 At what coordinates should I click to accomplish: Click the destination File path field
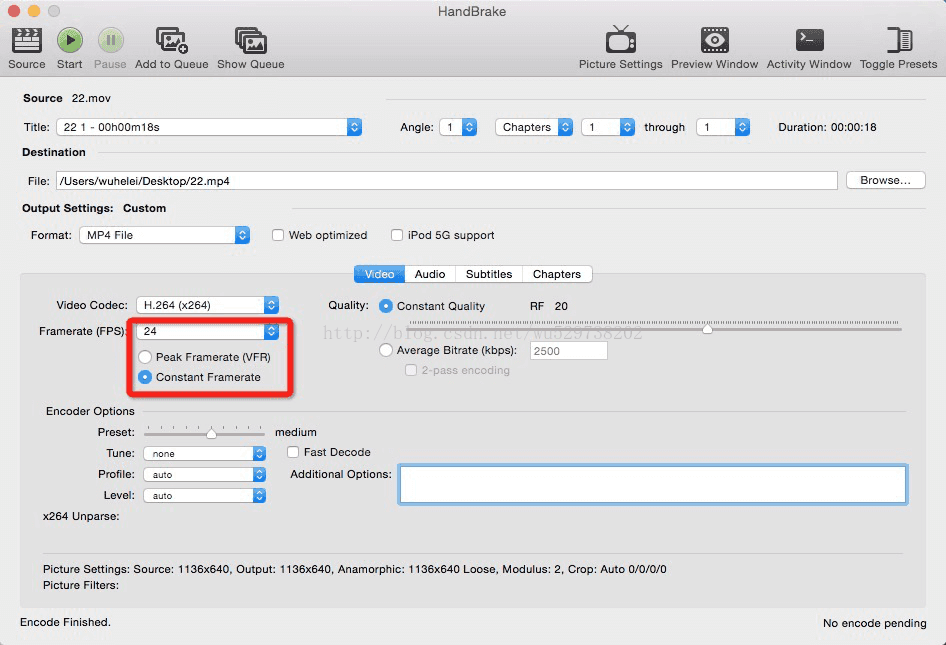[447, 181]
